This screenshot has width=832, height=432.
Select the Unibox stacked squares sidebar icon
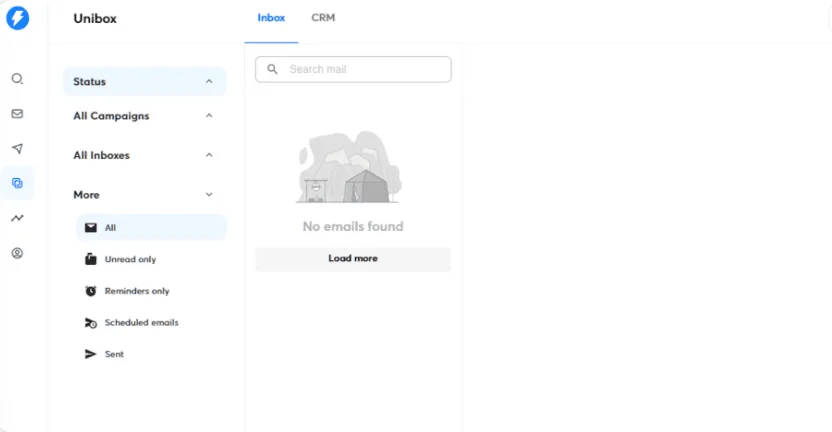17,183
